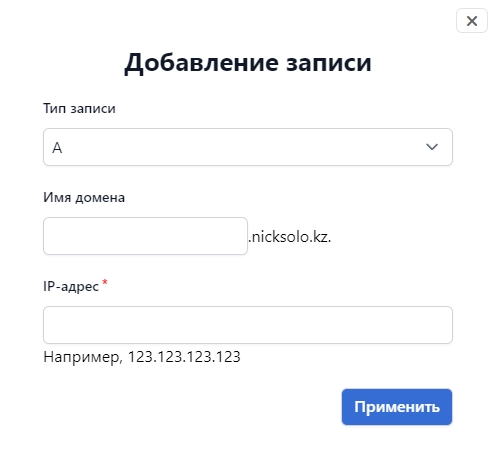Click the Добавление записи heading
495x468 pixels.
tap(248, 62)
